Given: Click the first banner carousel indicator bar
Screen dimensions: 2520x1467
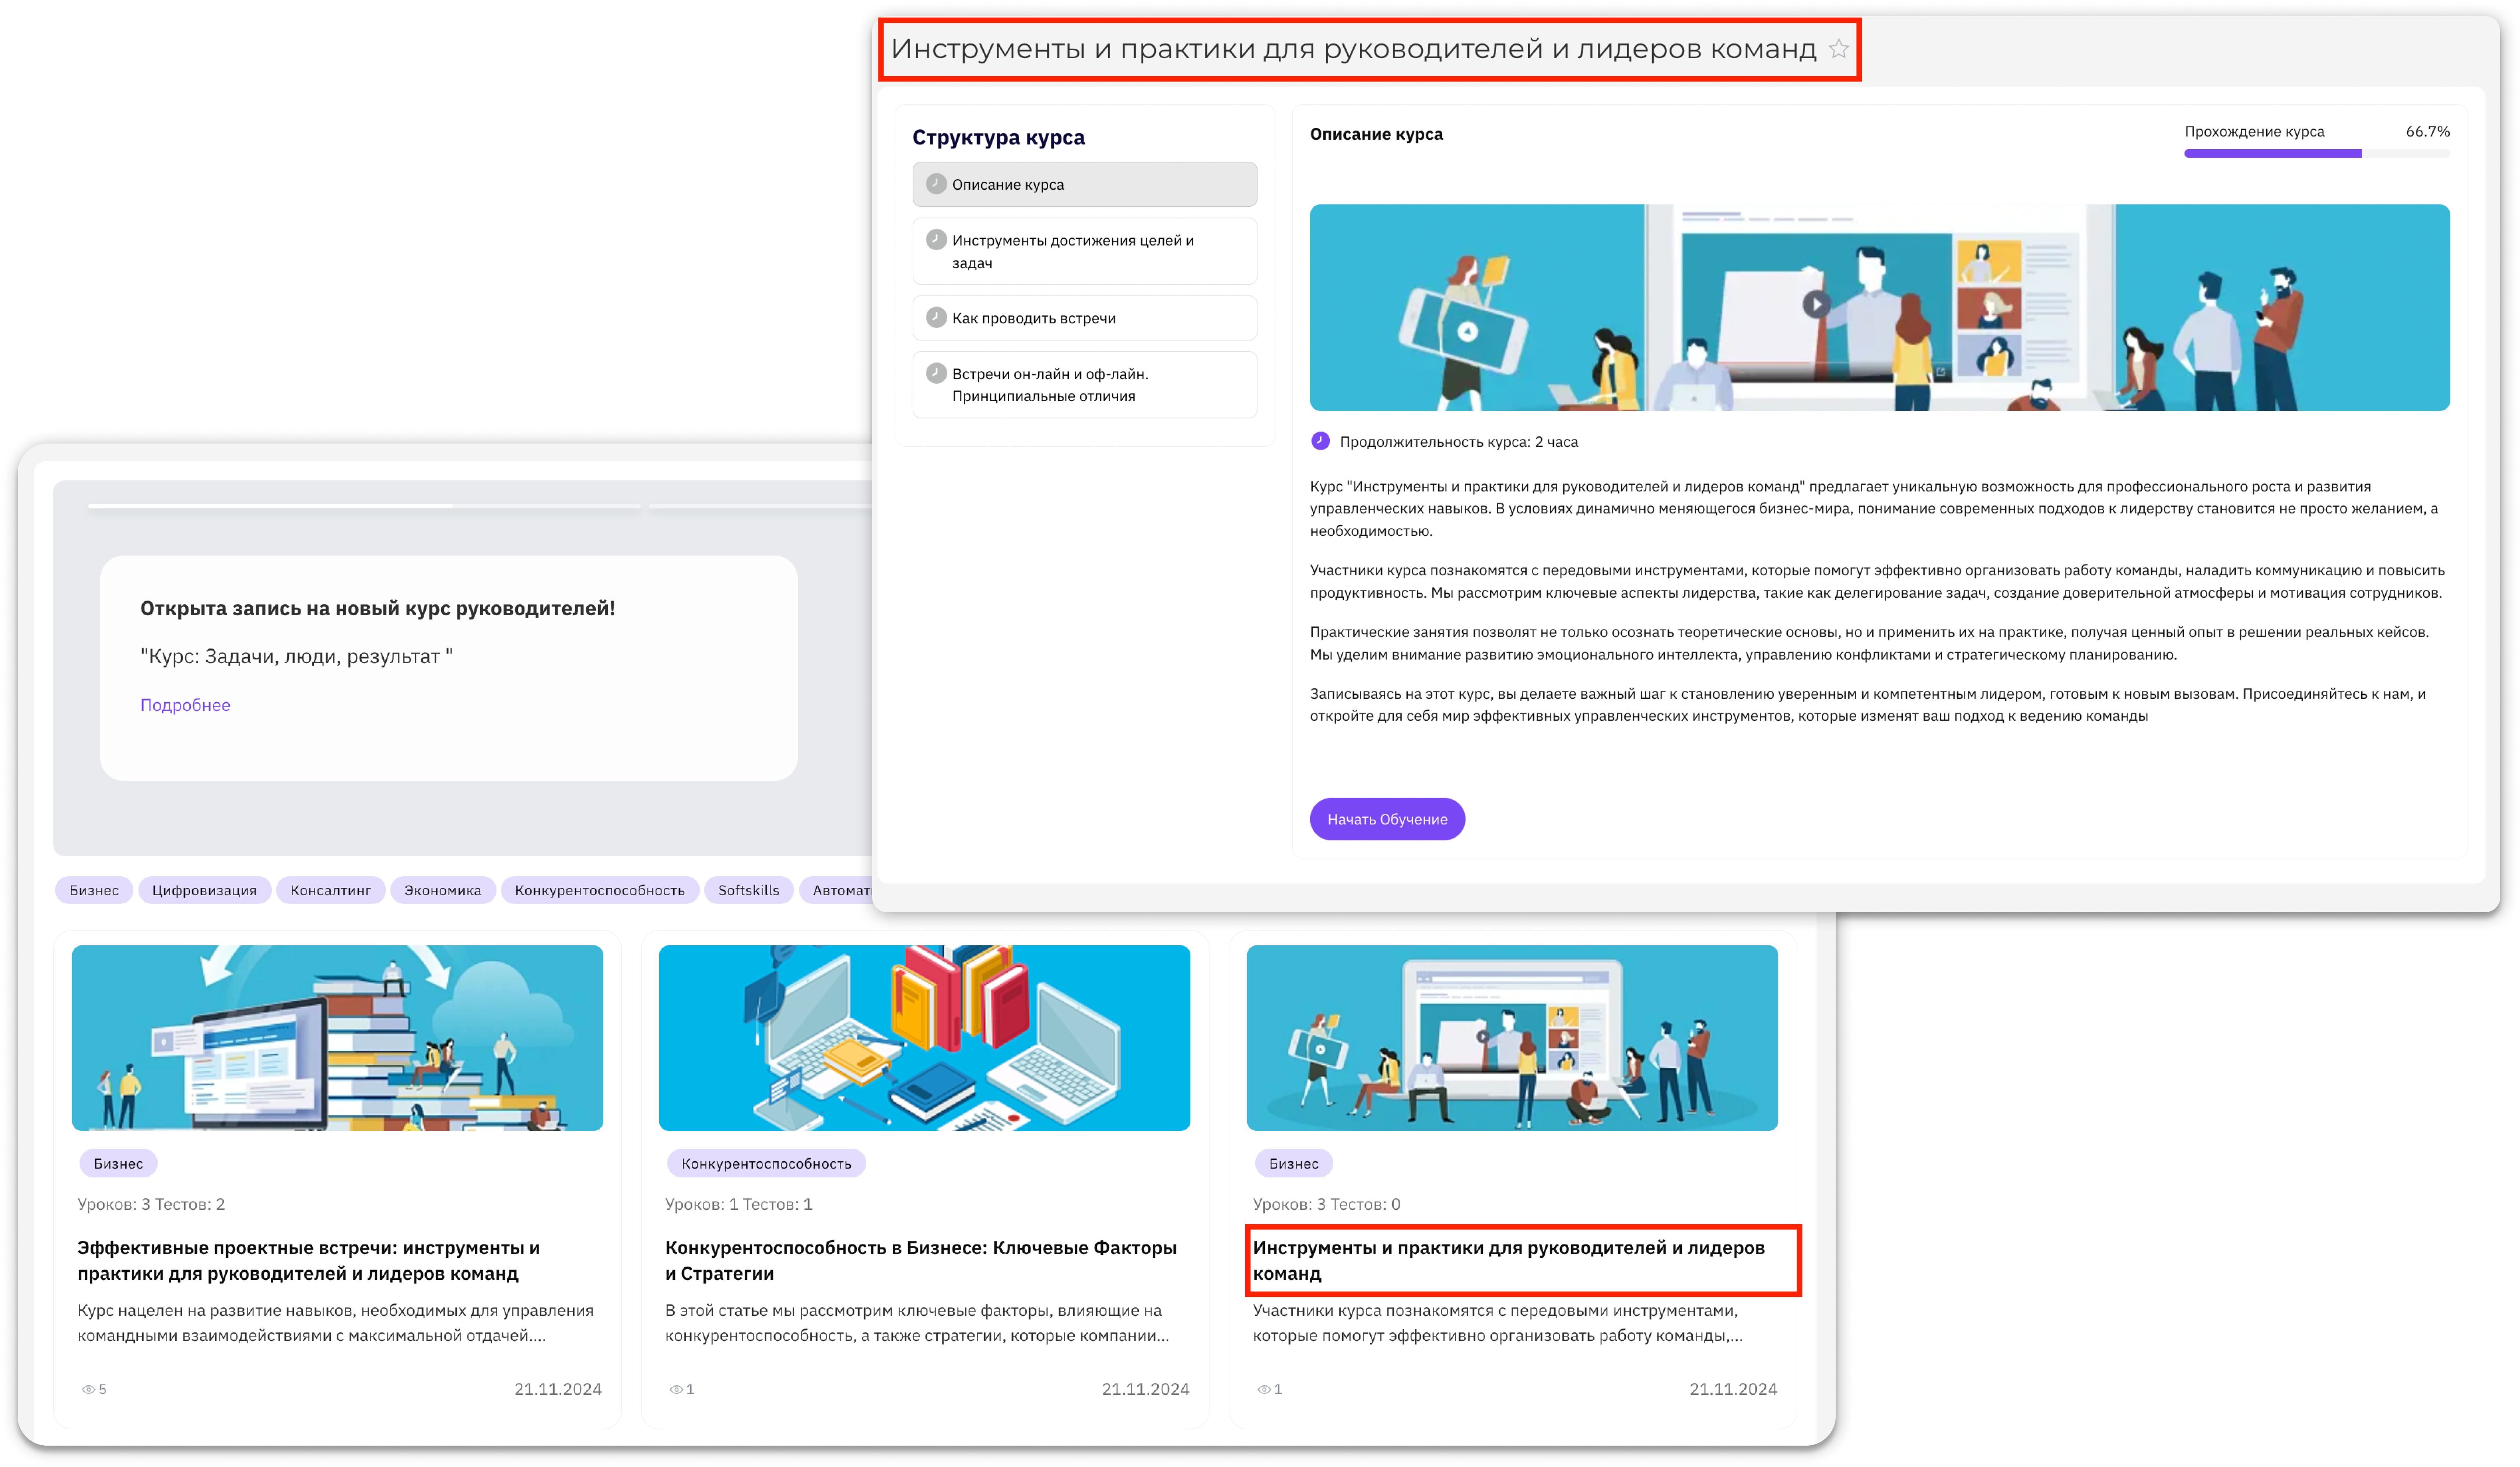Looking at the screenshot, I should coord(364,506).
